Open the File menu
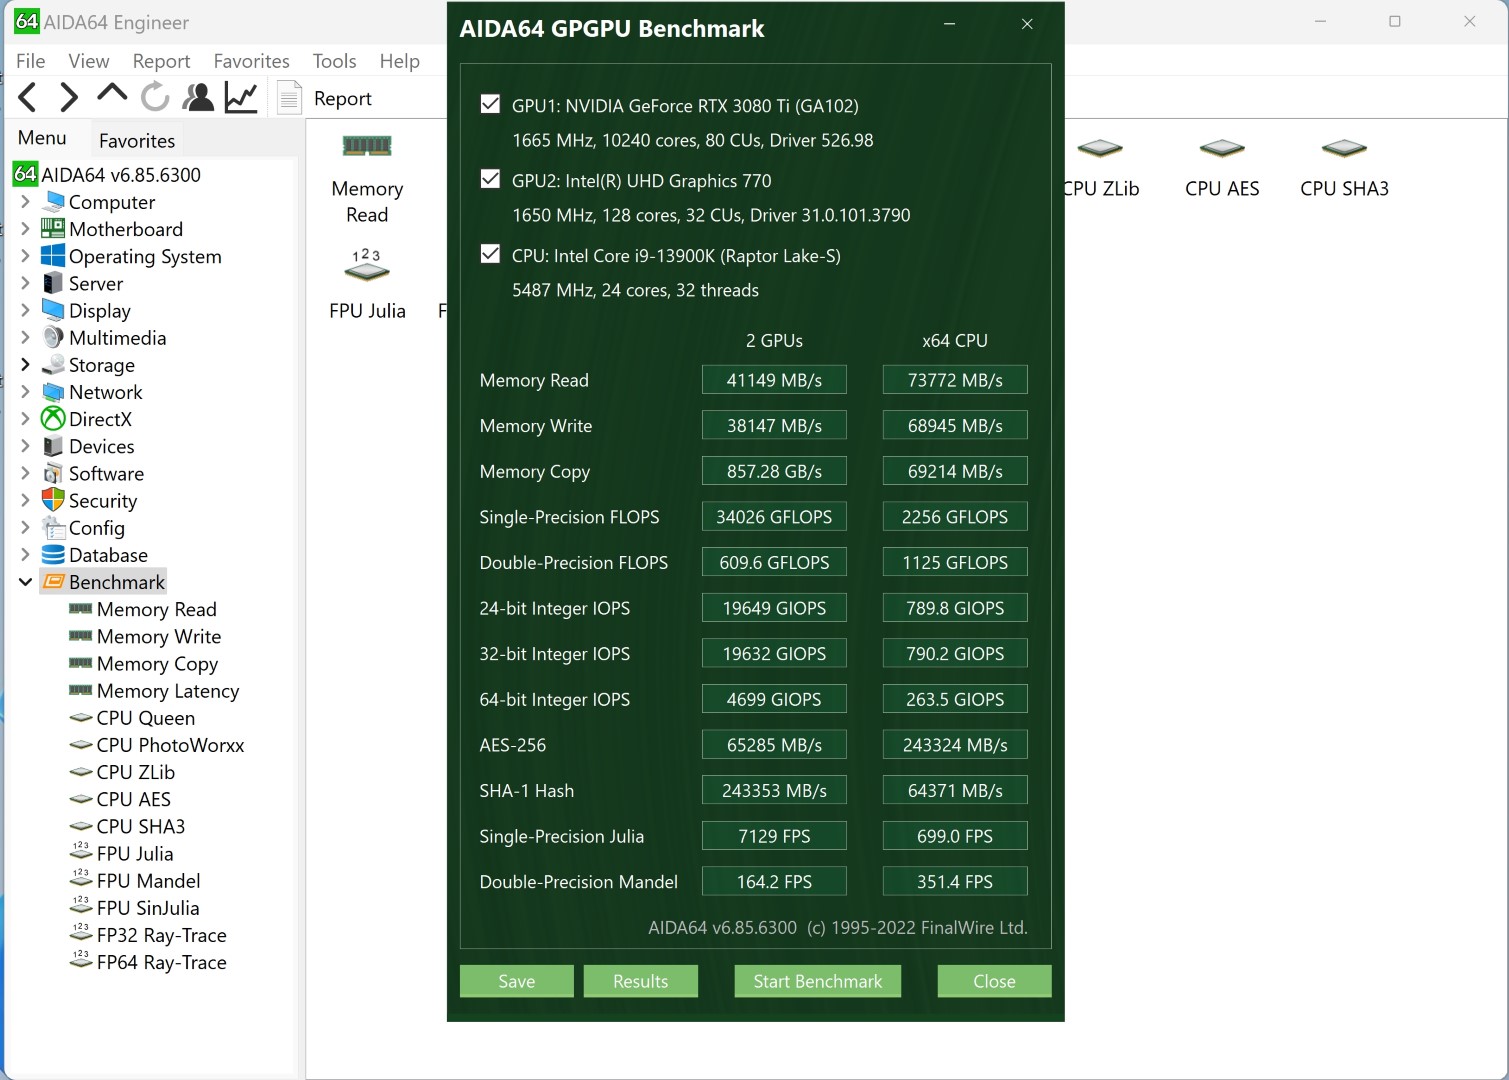Image resolution: width=1509 pixels, height=1080 pixels. coord(30,61)
